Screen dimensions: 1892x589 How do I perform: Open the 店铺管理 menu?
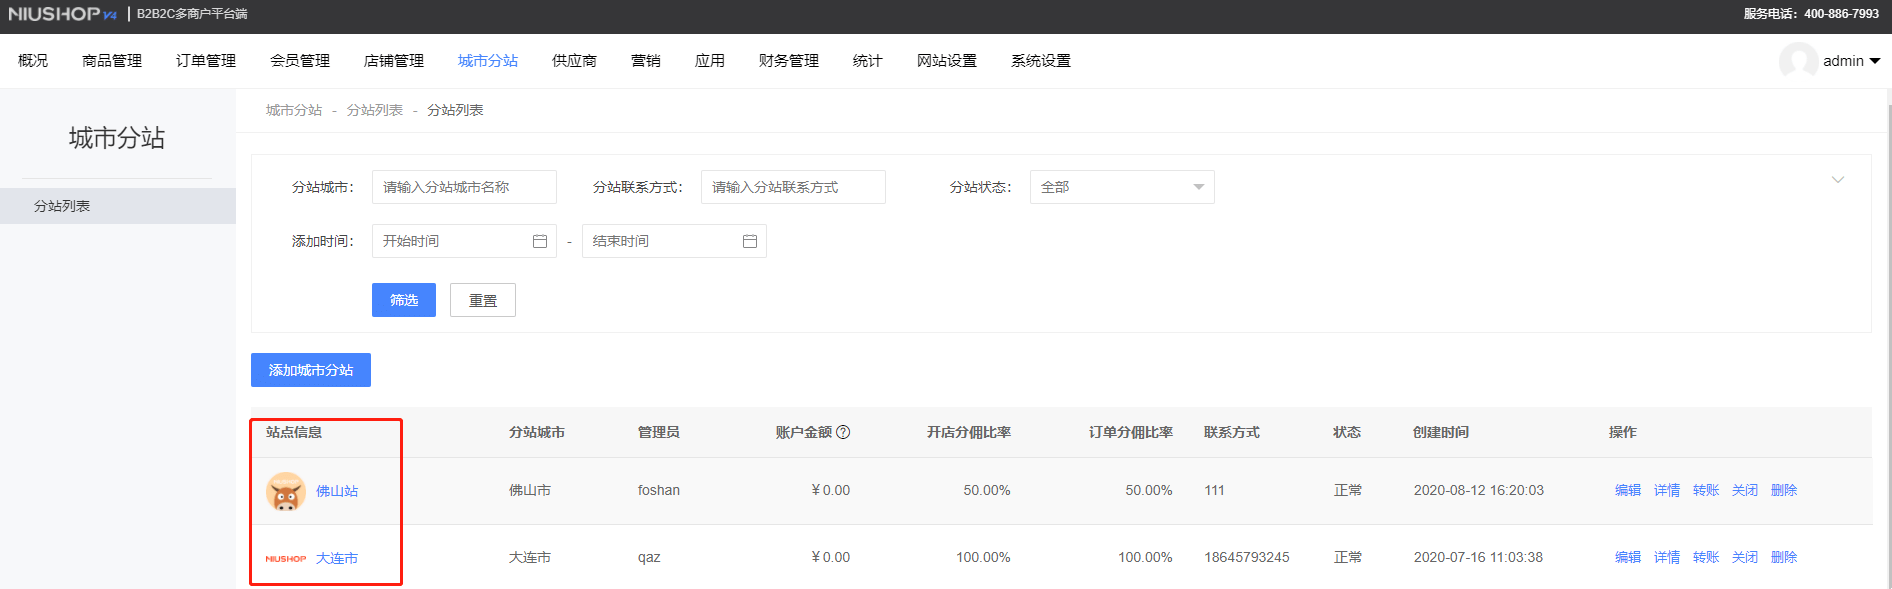(394, 61)
